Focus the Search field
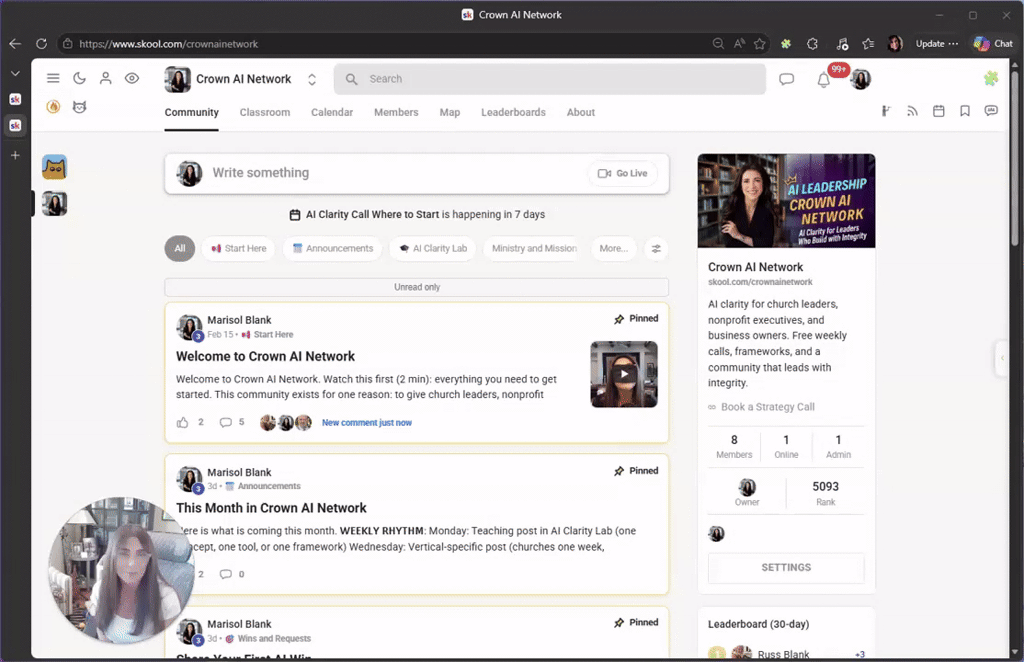The height and width of the screenshot is (662, 1024). [x=549, y=79]
